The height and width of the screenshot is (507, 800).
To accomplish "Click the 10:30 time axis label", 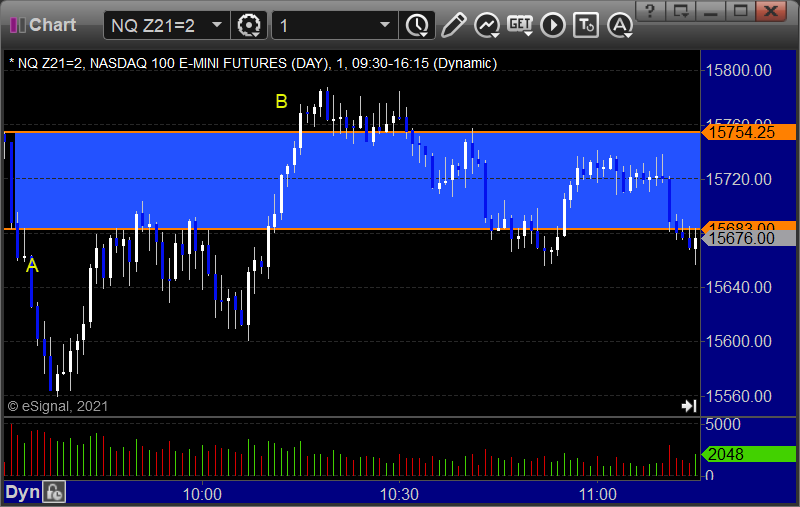I will (399, 494).
